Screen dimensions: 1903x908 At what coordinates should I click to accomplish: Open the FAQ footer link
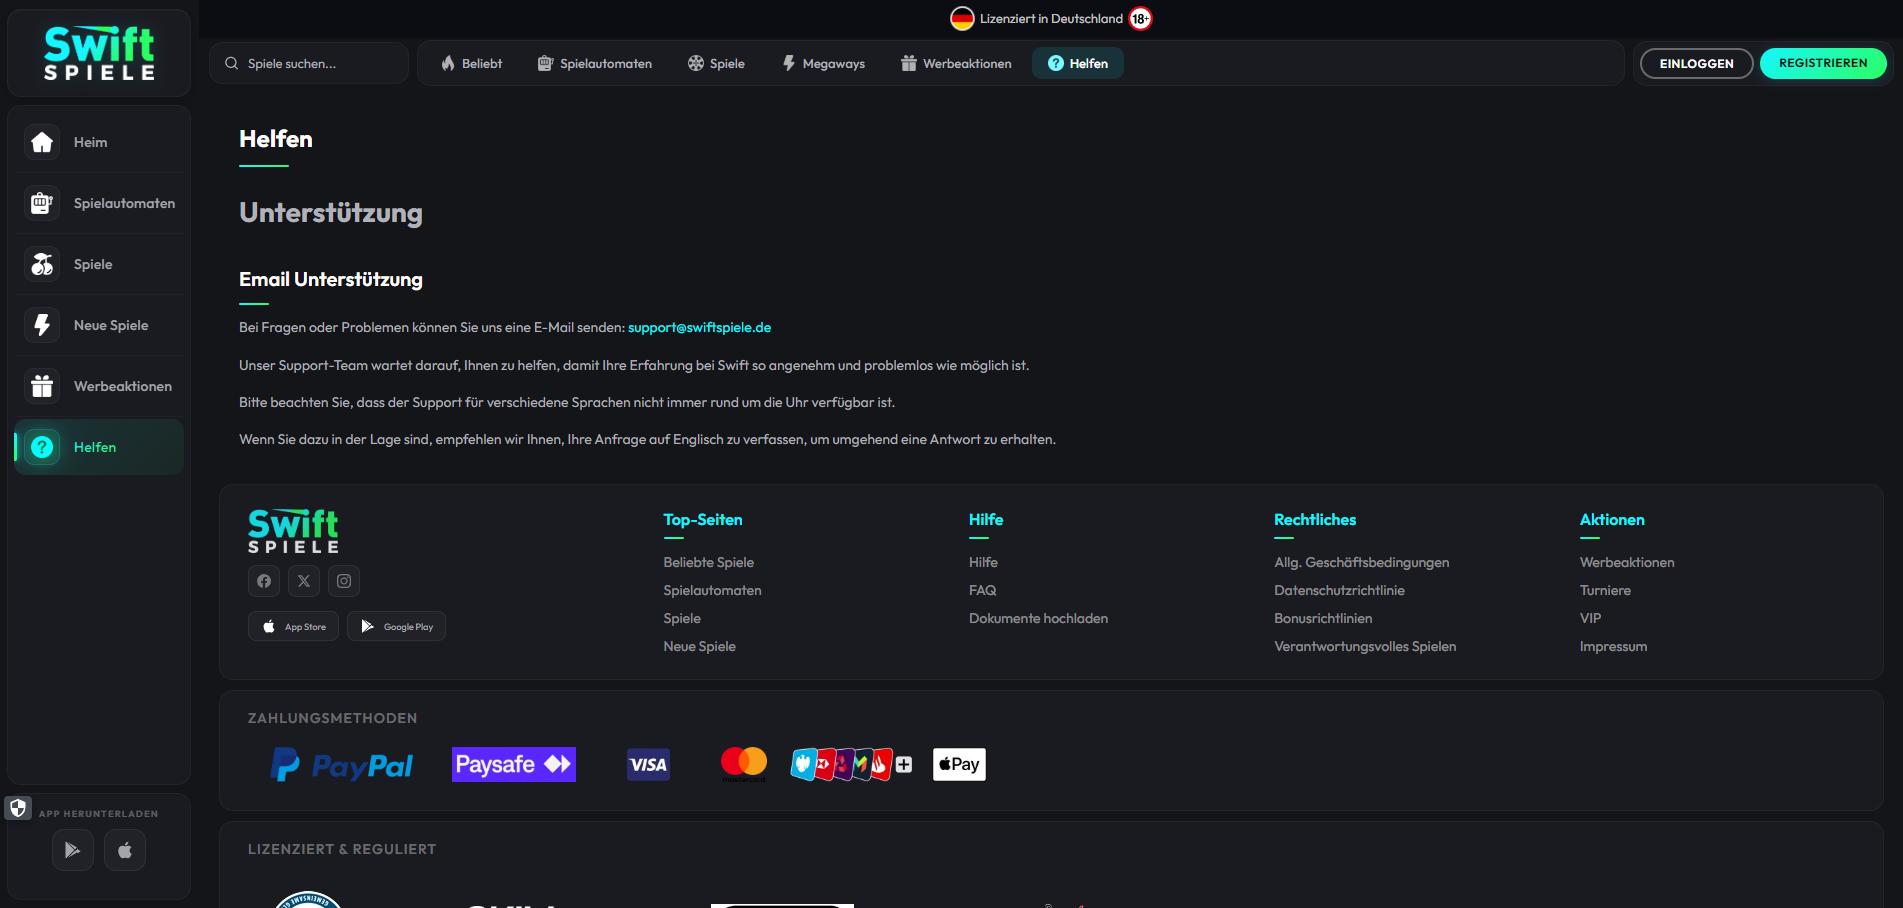pyautogui.click(x=982, y=590)
